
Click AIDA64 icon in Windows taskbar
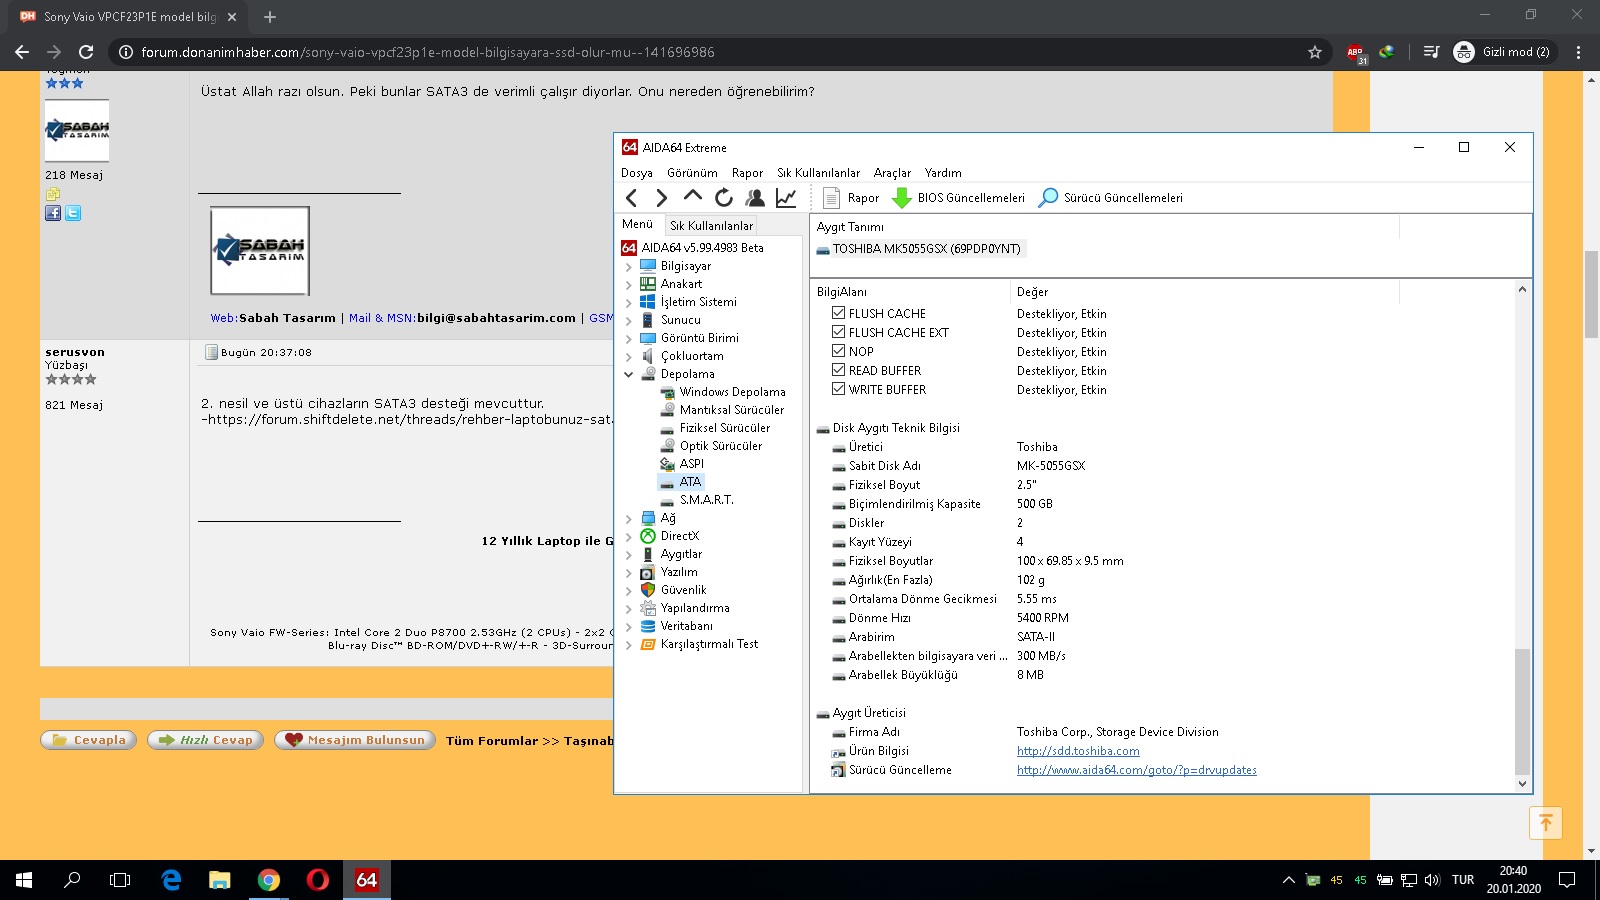[x=366, y=880]
